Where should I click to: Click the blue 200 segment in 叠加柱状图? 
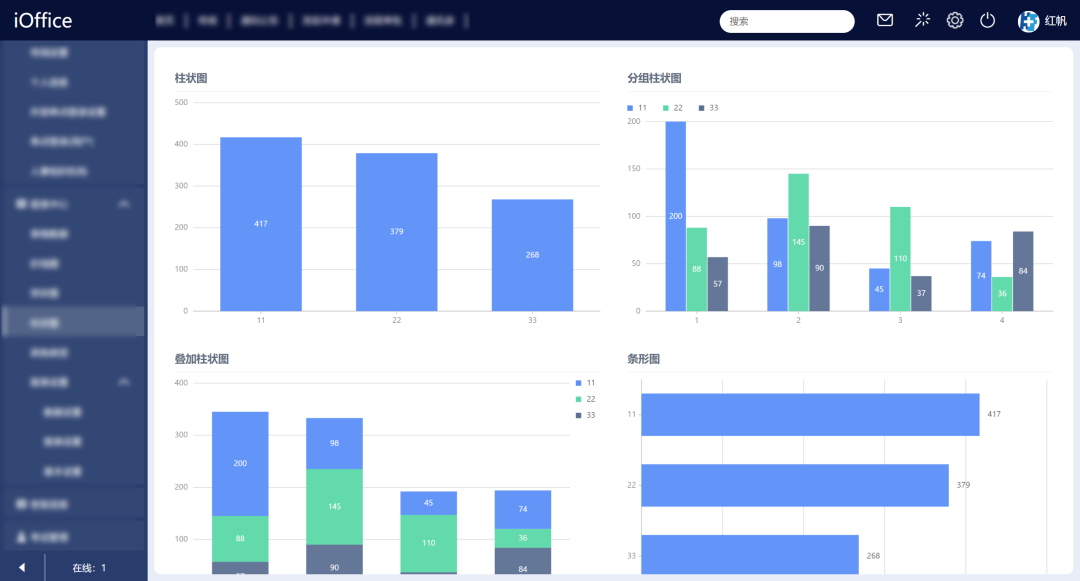tap(240, 464)
